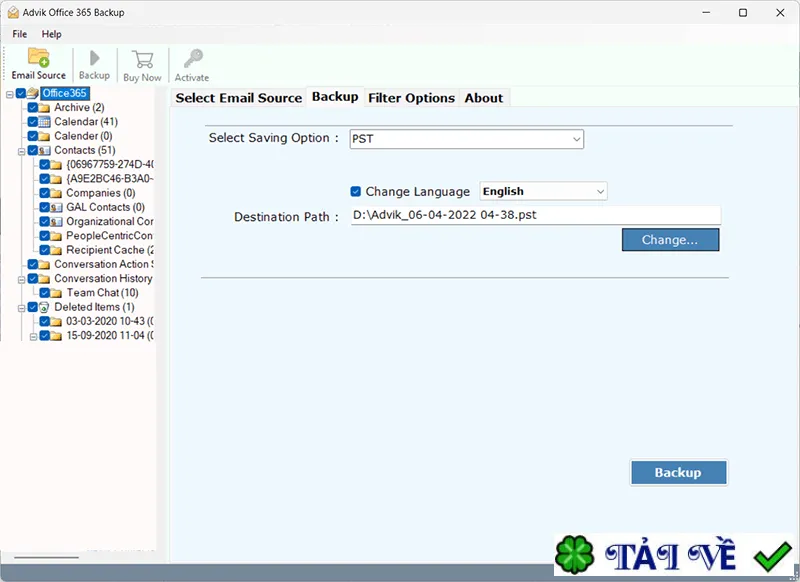The width and height of the screenshot is (800, 582).
Task: Toggle the Change Language checkbox
Action: point(356,192)
